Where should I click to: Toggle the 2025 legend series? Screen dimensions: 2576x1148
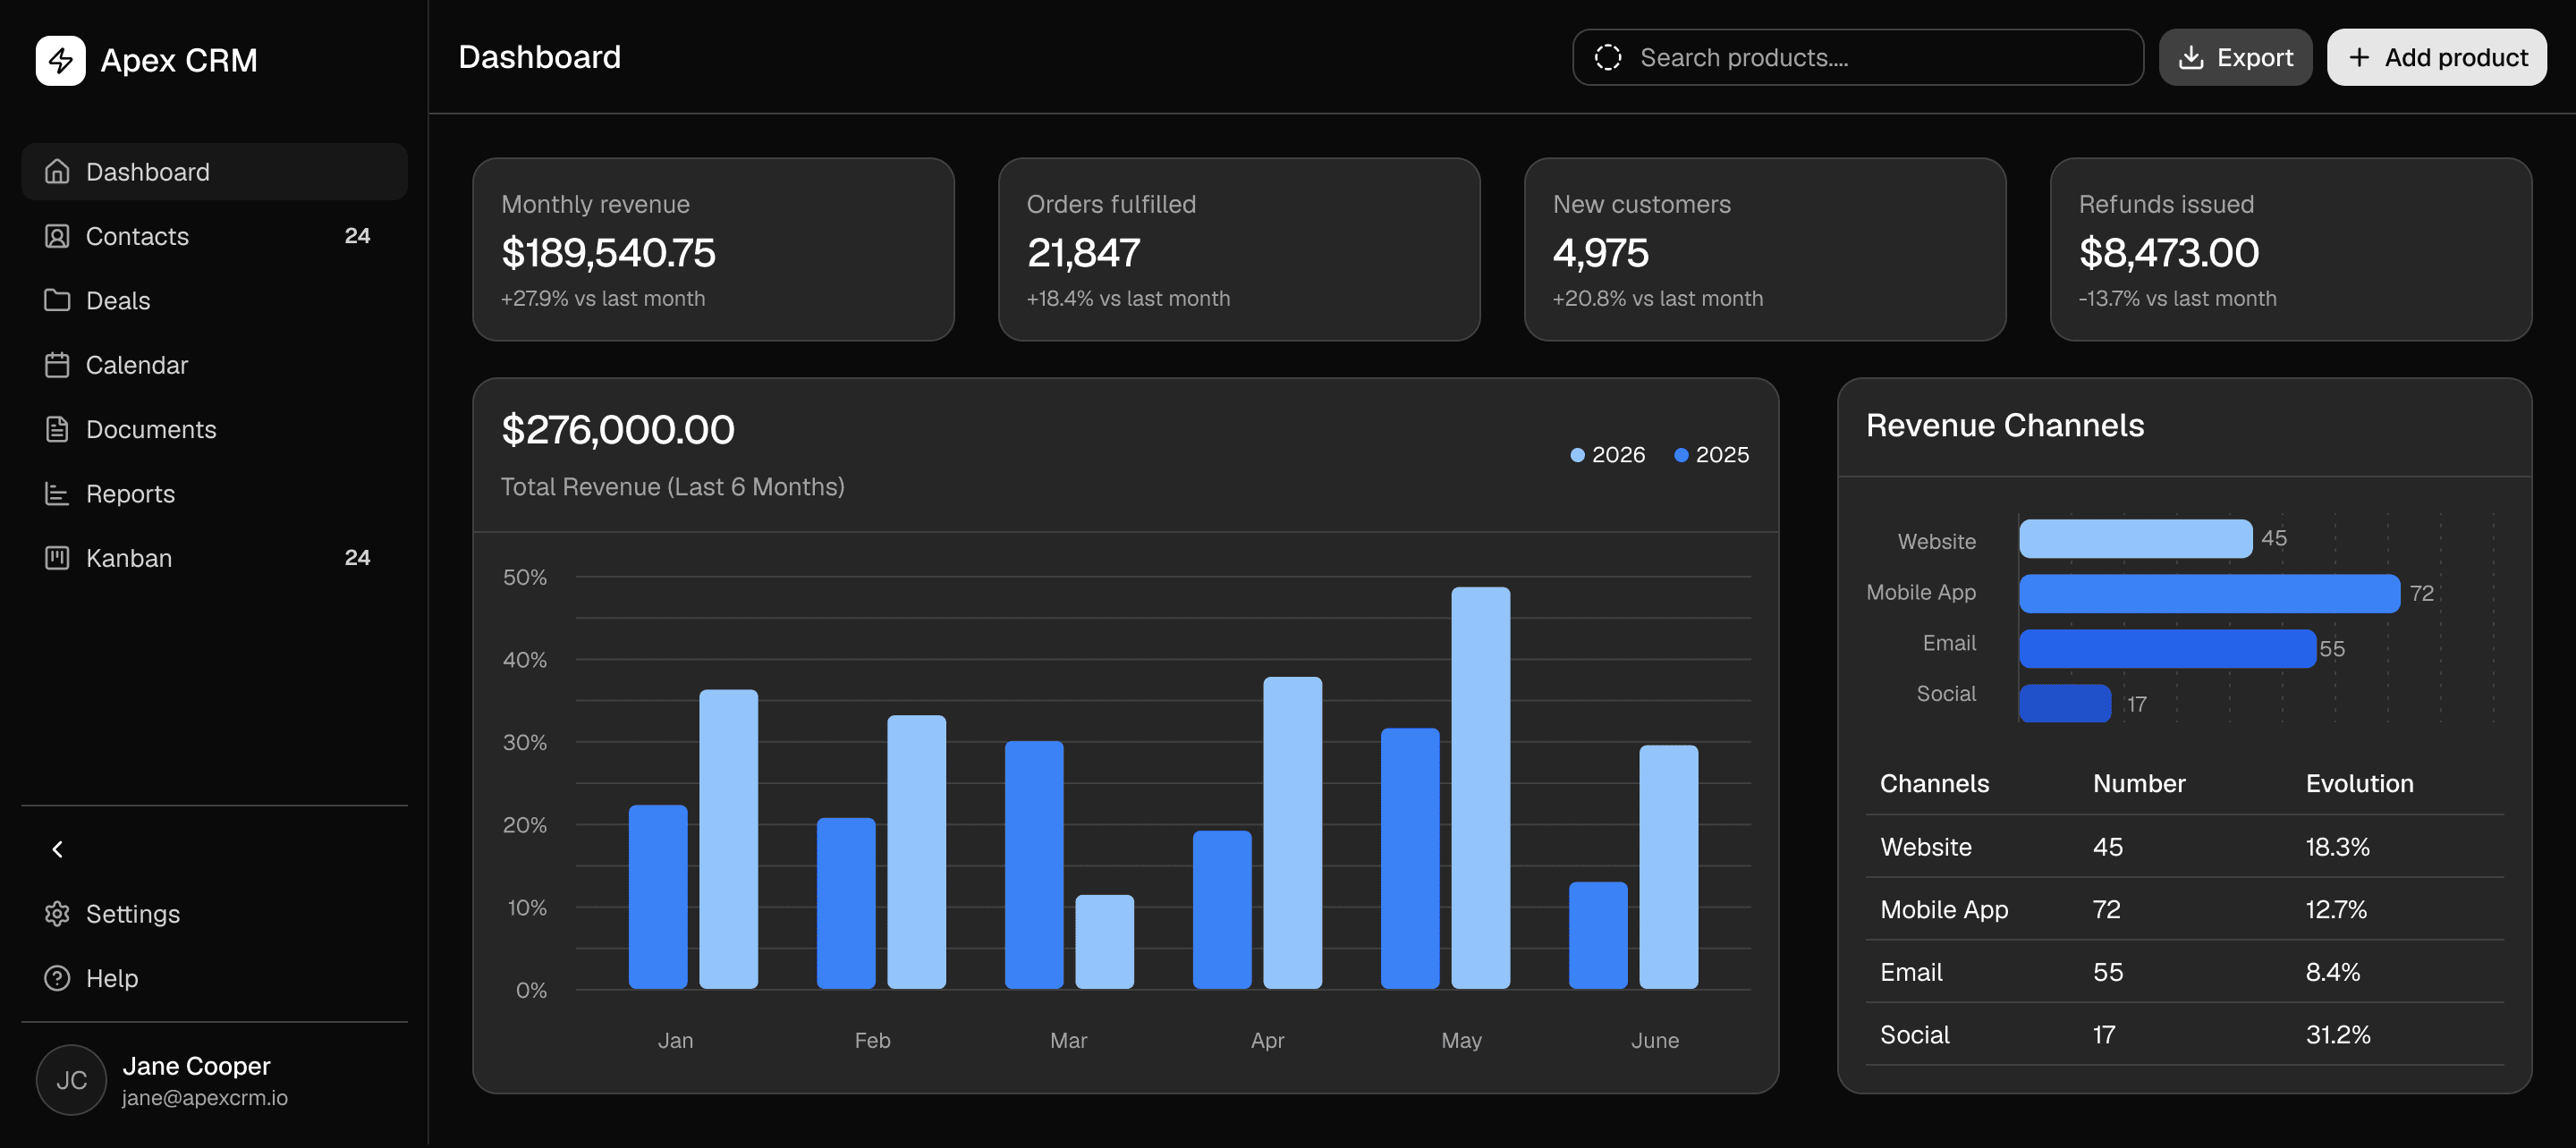[1711, 455]
